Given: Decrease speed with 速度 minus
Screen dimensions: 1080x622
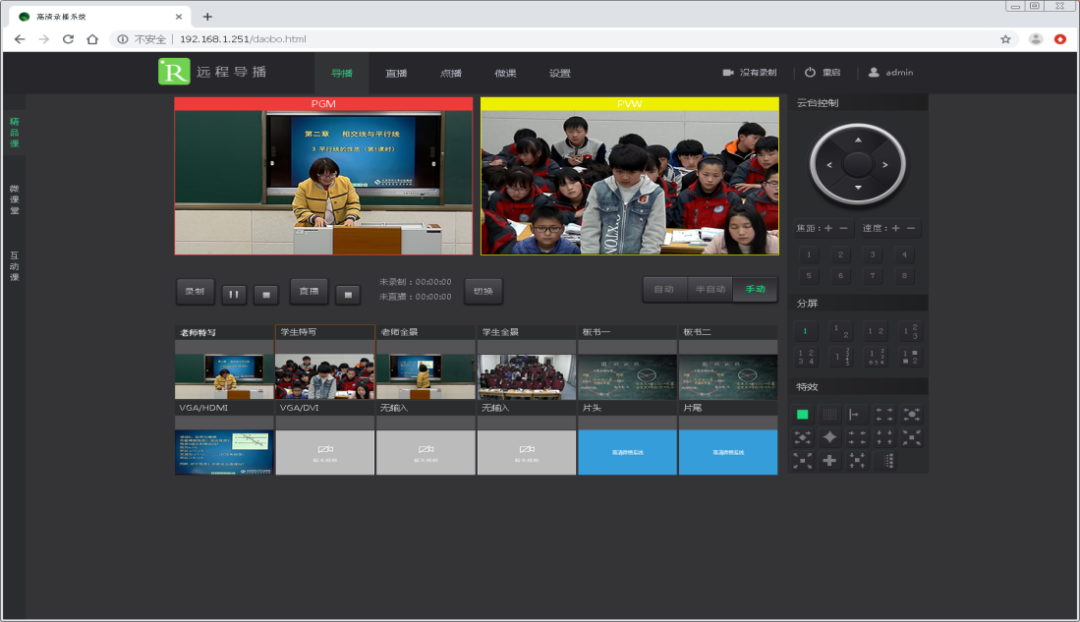Looking at the screenshot, I should pos(910,229).
